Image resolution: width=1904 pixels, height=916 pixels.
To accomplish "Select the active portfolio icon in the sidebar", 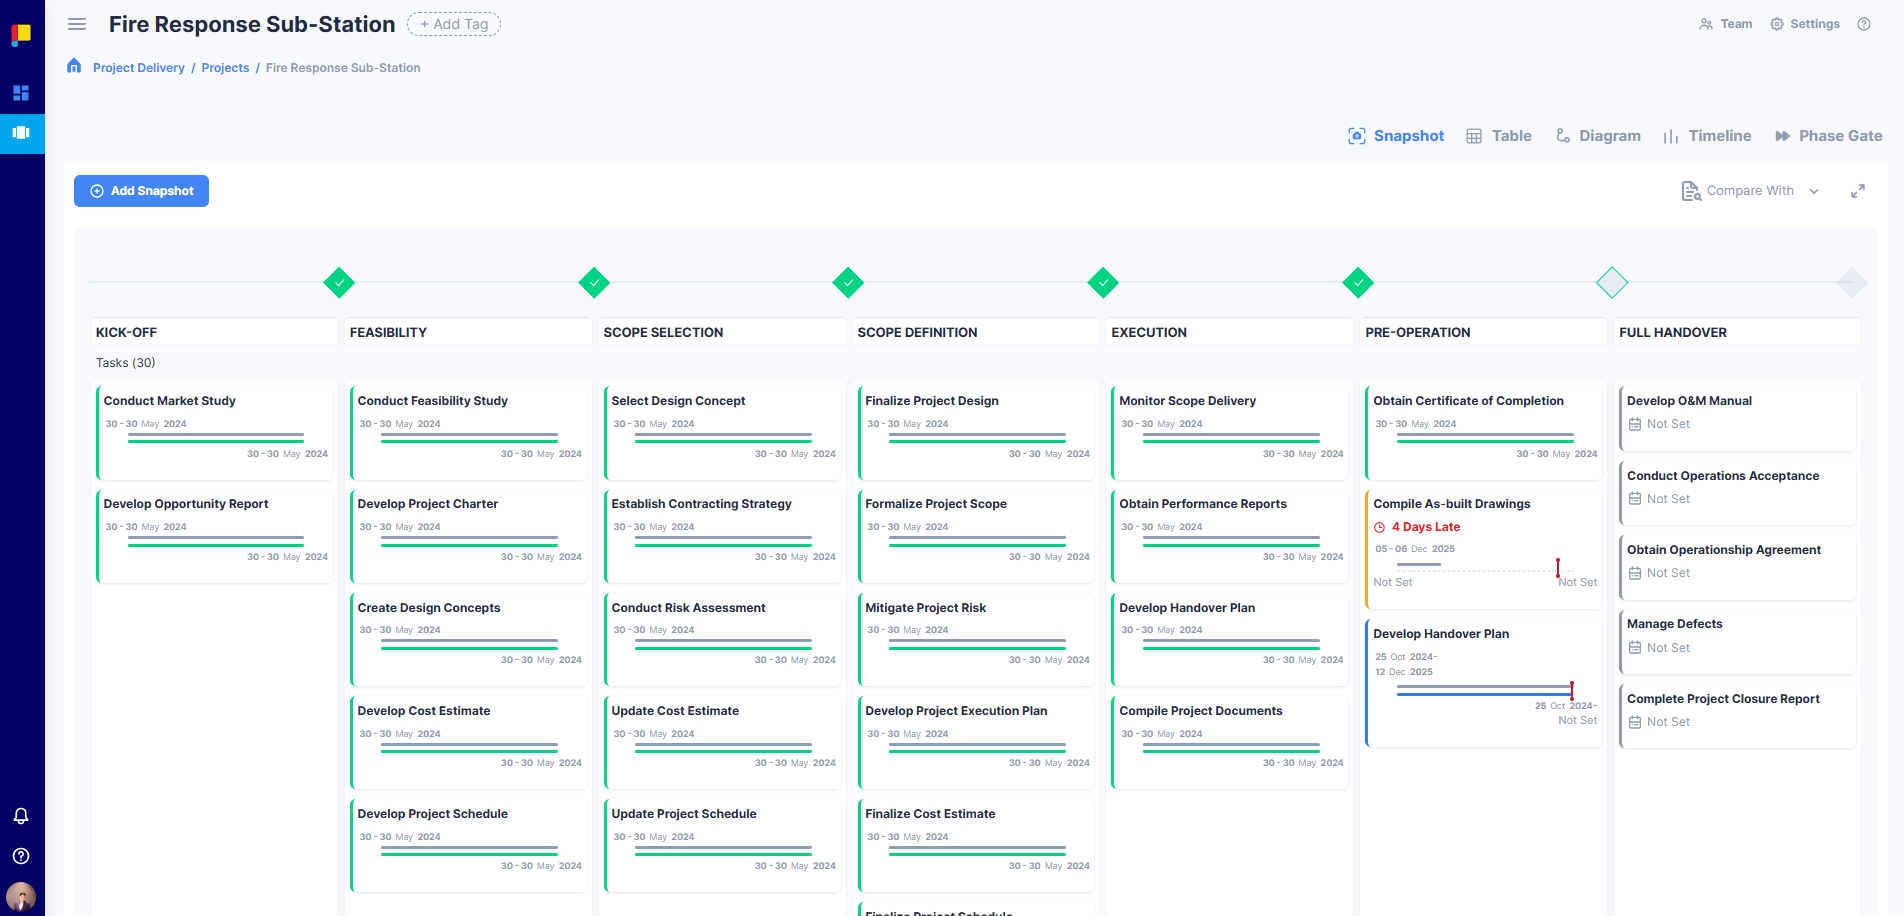I will pos(21,133).
